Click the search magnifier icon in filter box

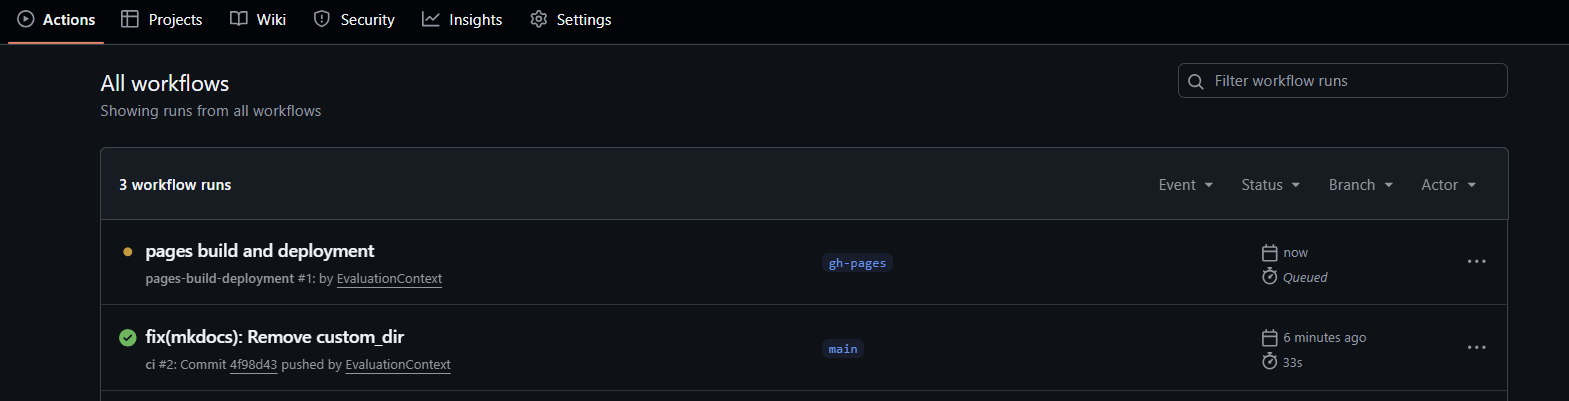pos(1196,82)
